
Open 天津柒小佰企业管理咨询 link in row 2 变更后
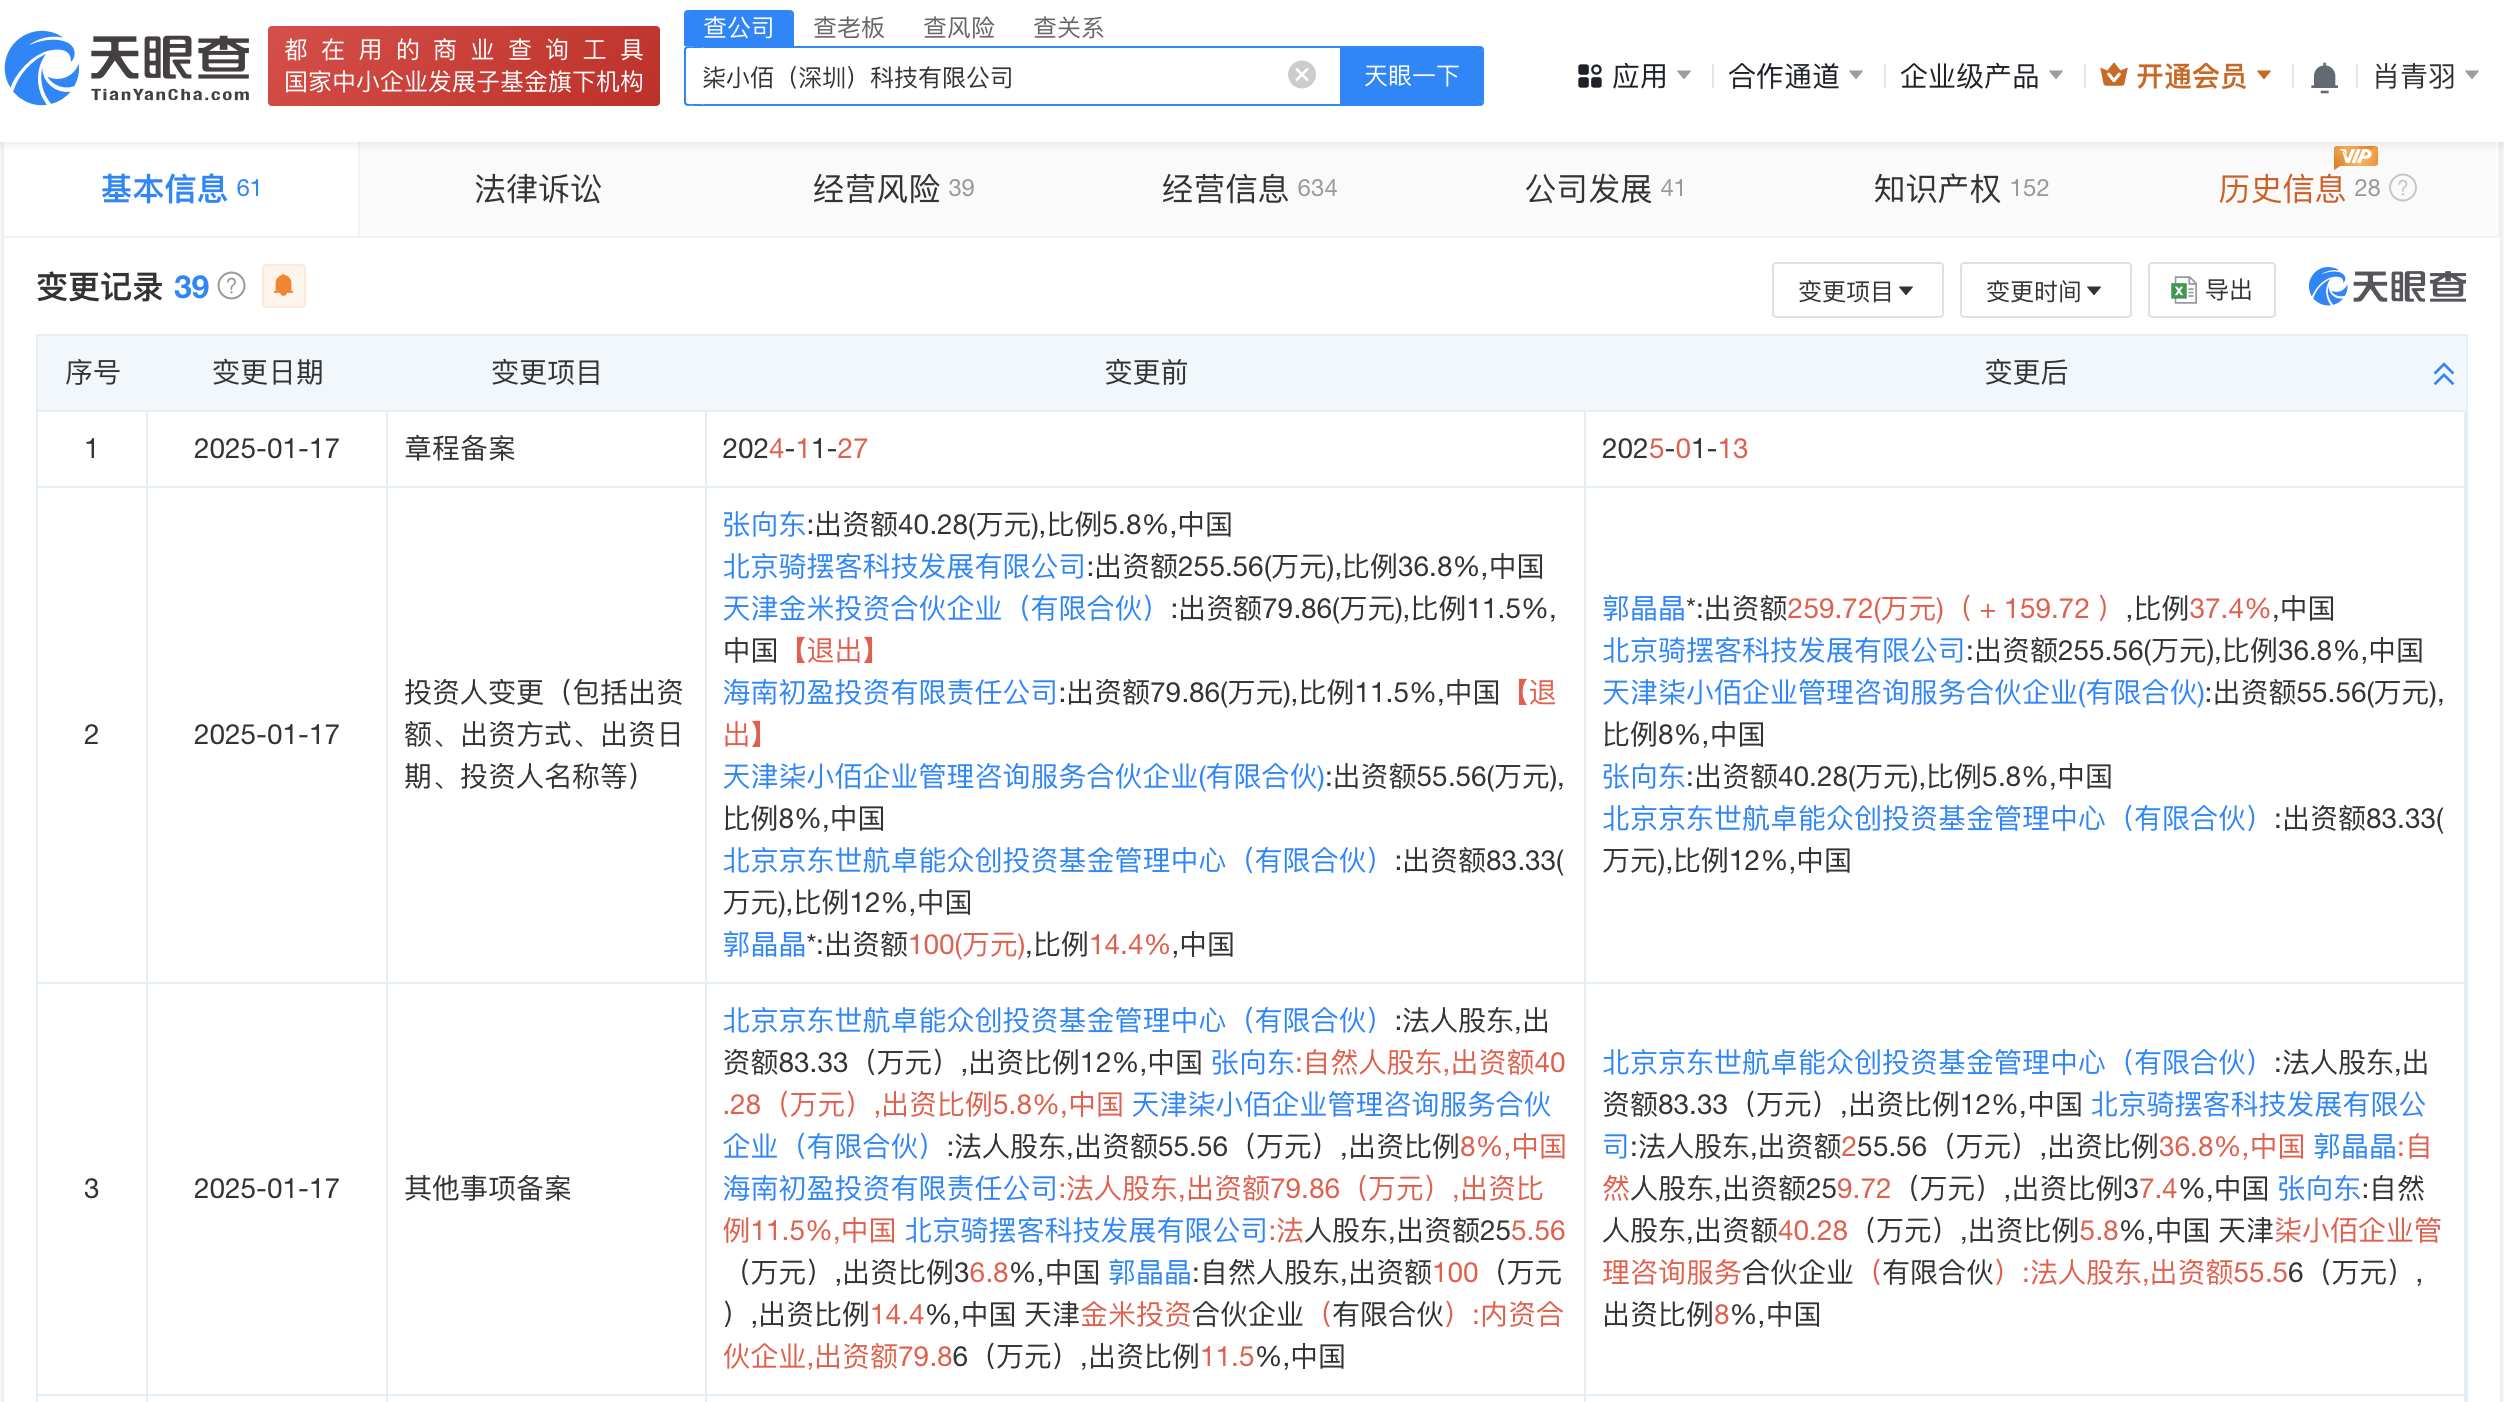tap(1903, 692)
